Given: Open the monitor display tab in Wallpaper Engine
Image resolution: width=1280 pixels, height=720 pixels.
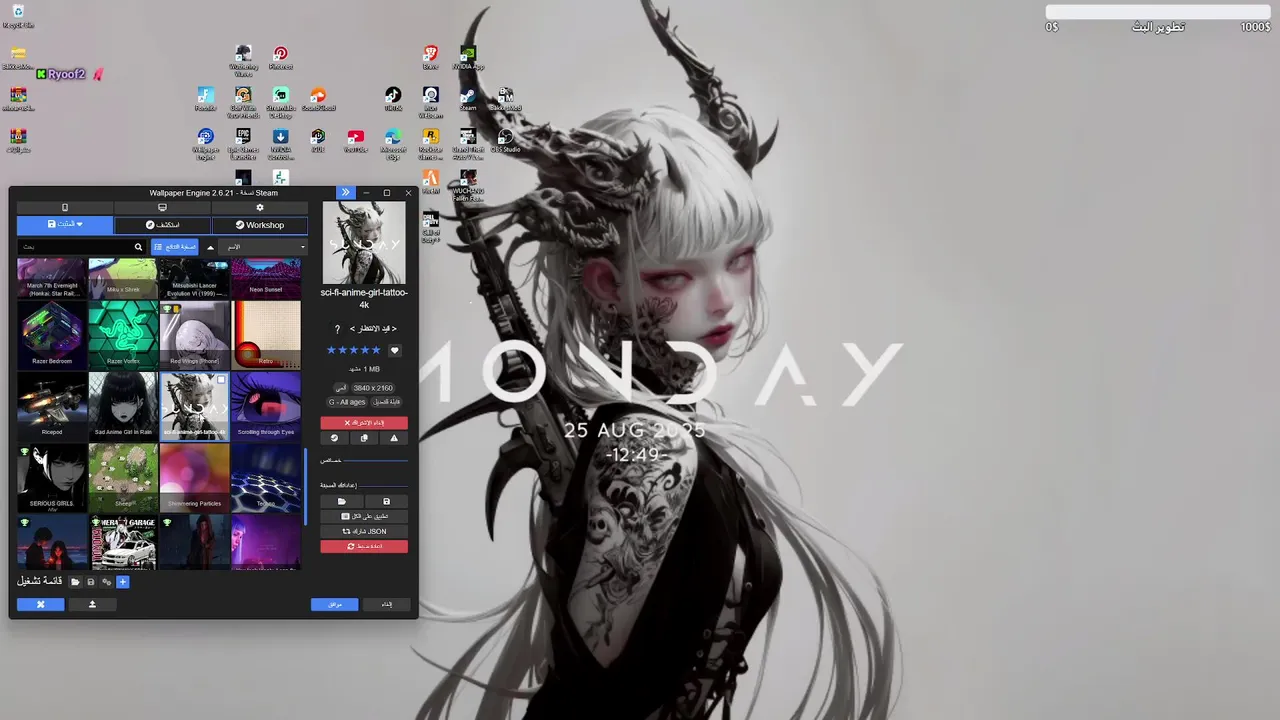Looking at the screenshot, I should 162,208.
